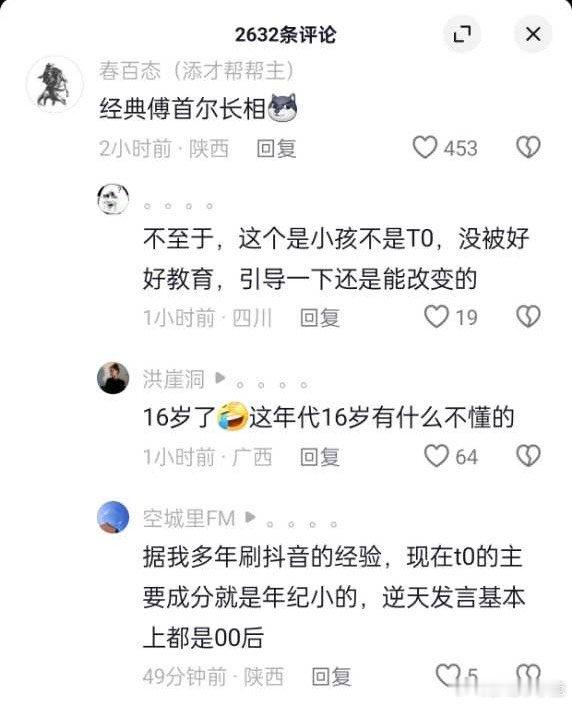The width and height of the screenshot is (572, 704).
Task: Like the comment with 453 likes
Action: click(425, 147)
